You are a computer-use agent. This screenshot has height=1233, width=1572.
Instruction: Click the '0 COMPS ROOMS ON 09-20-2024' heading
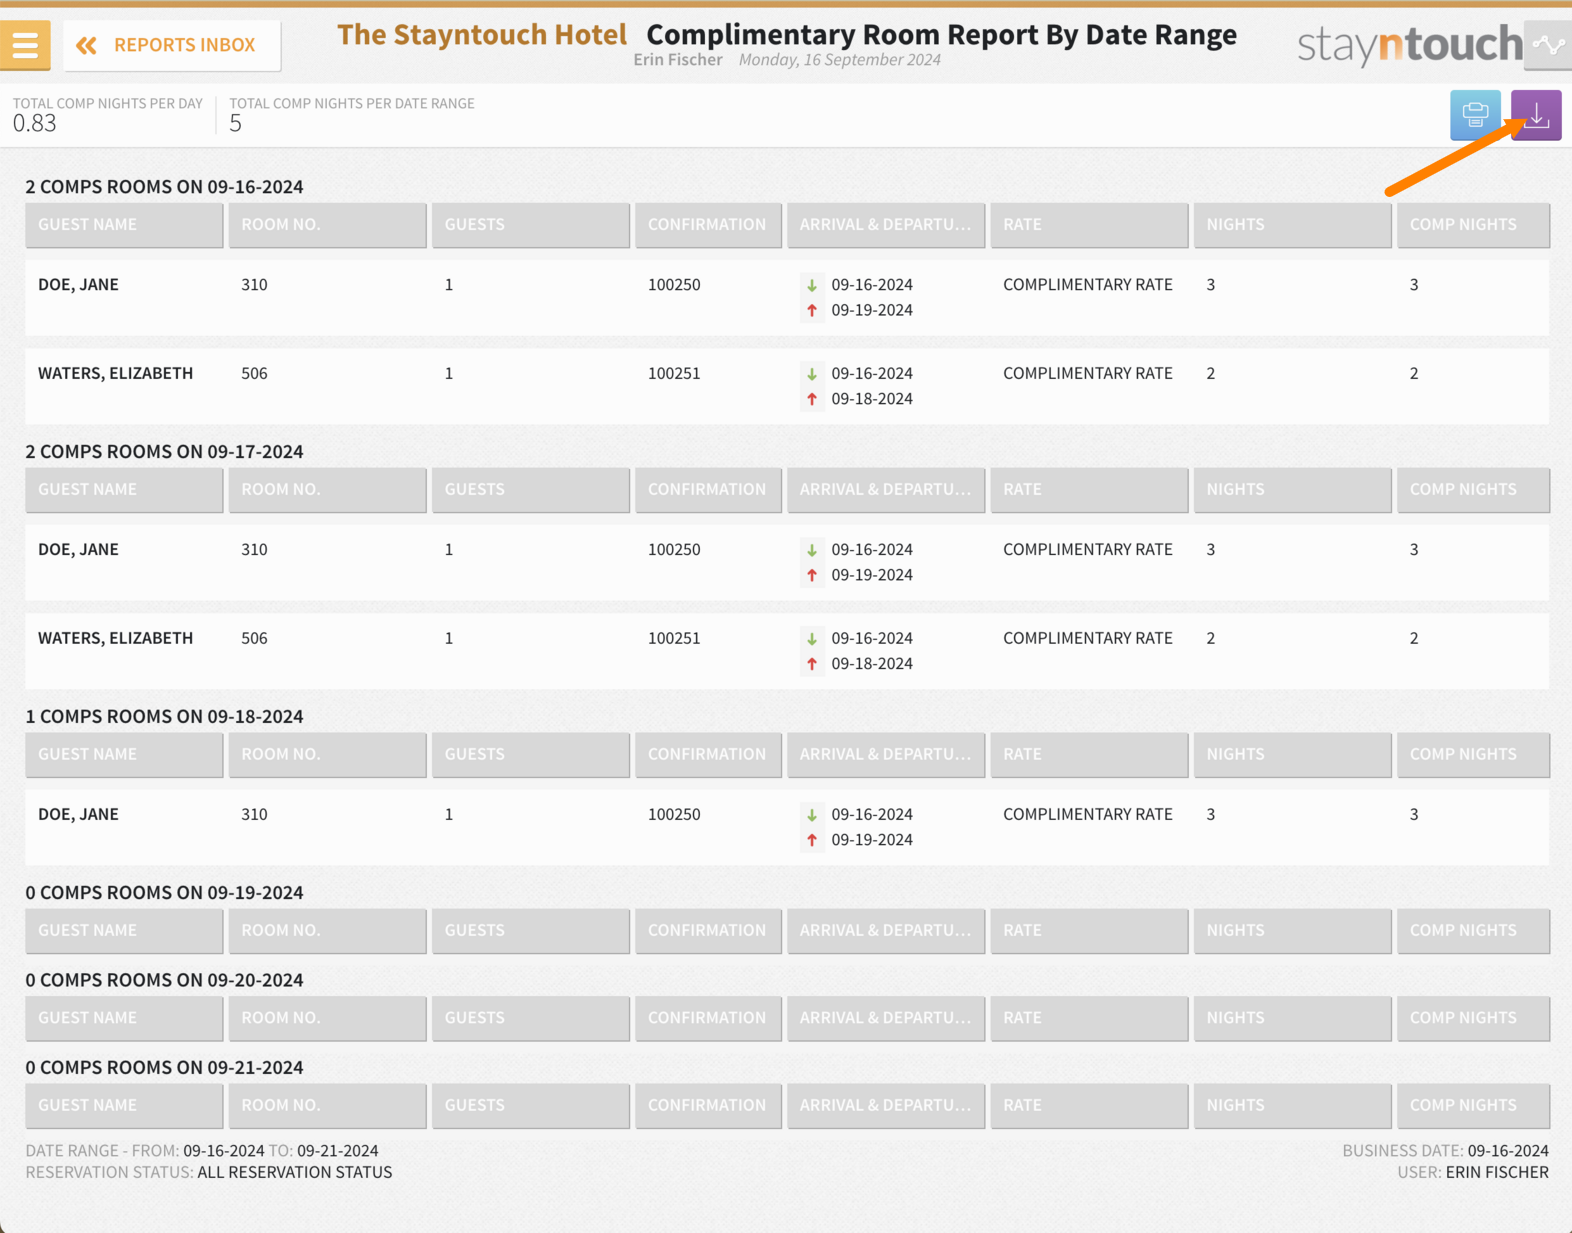tap(164, 980)
